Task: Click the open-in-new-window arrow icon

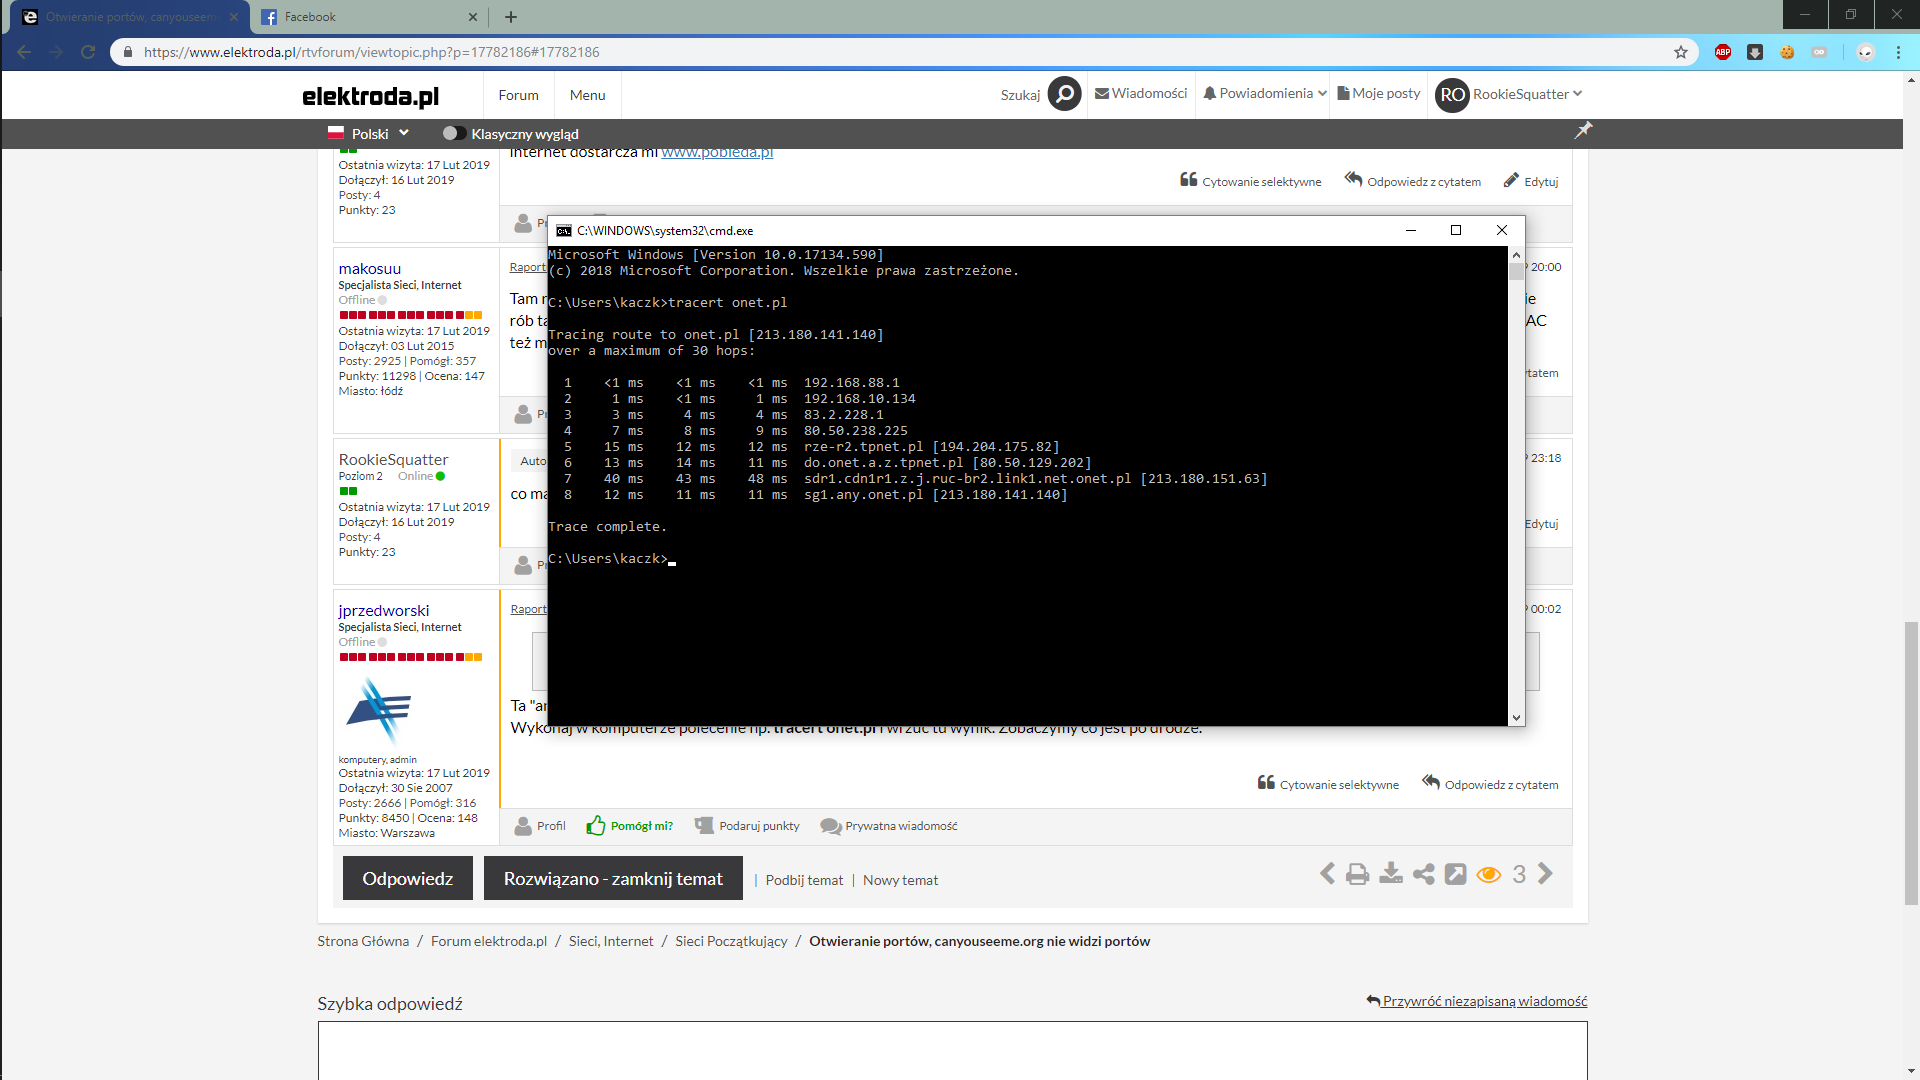Action: click(x=1456, y=874)
